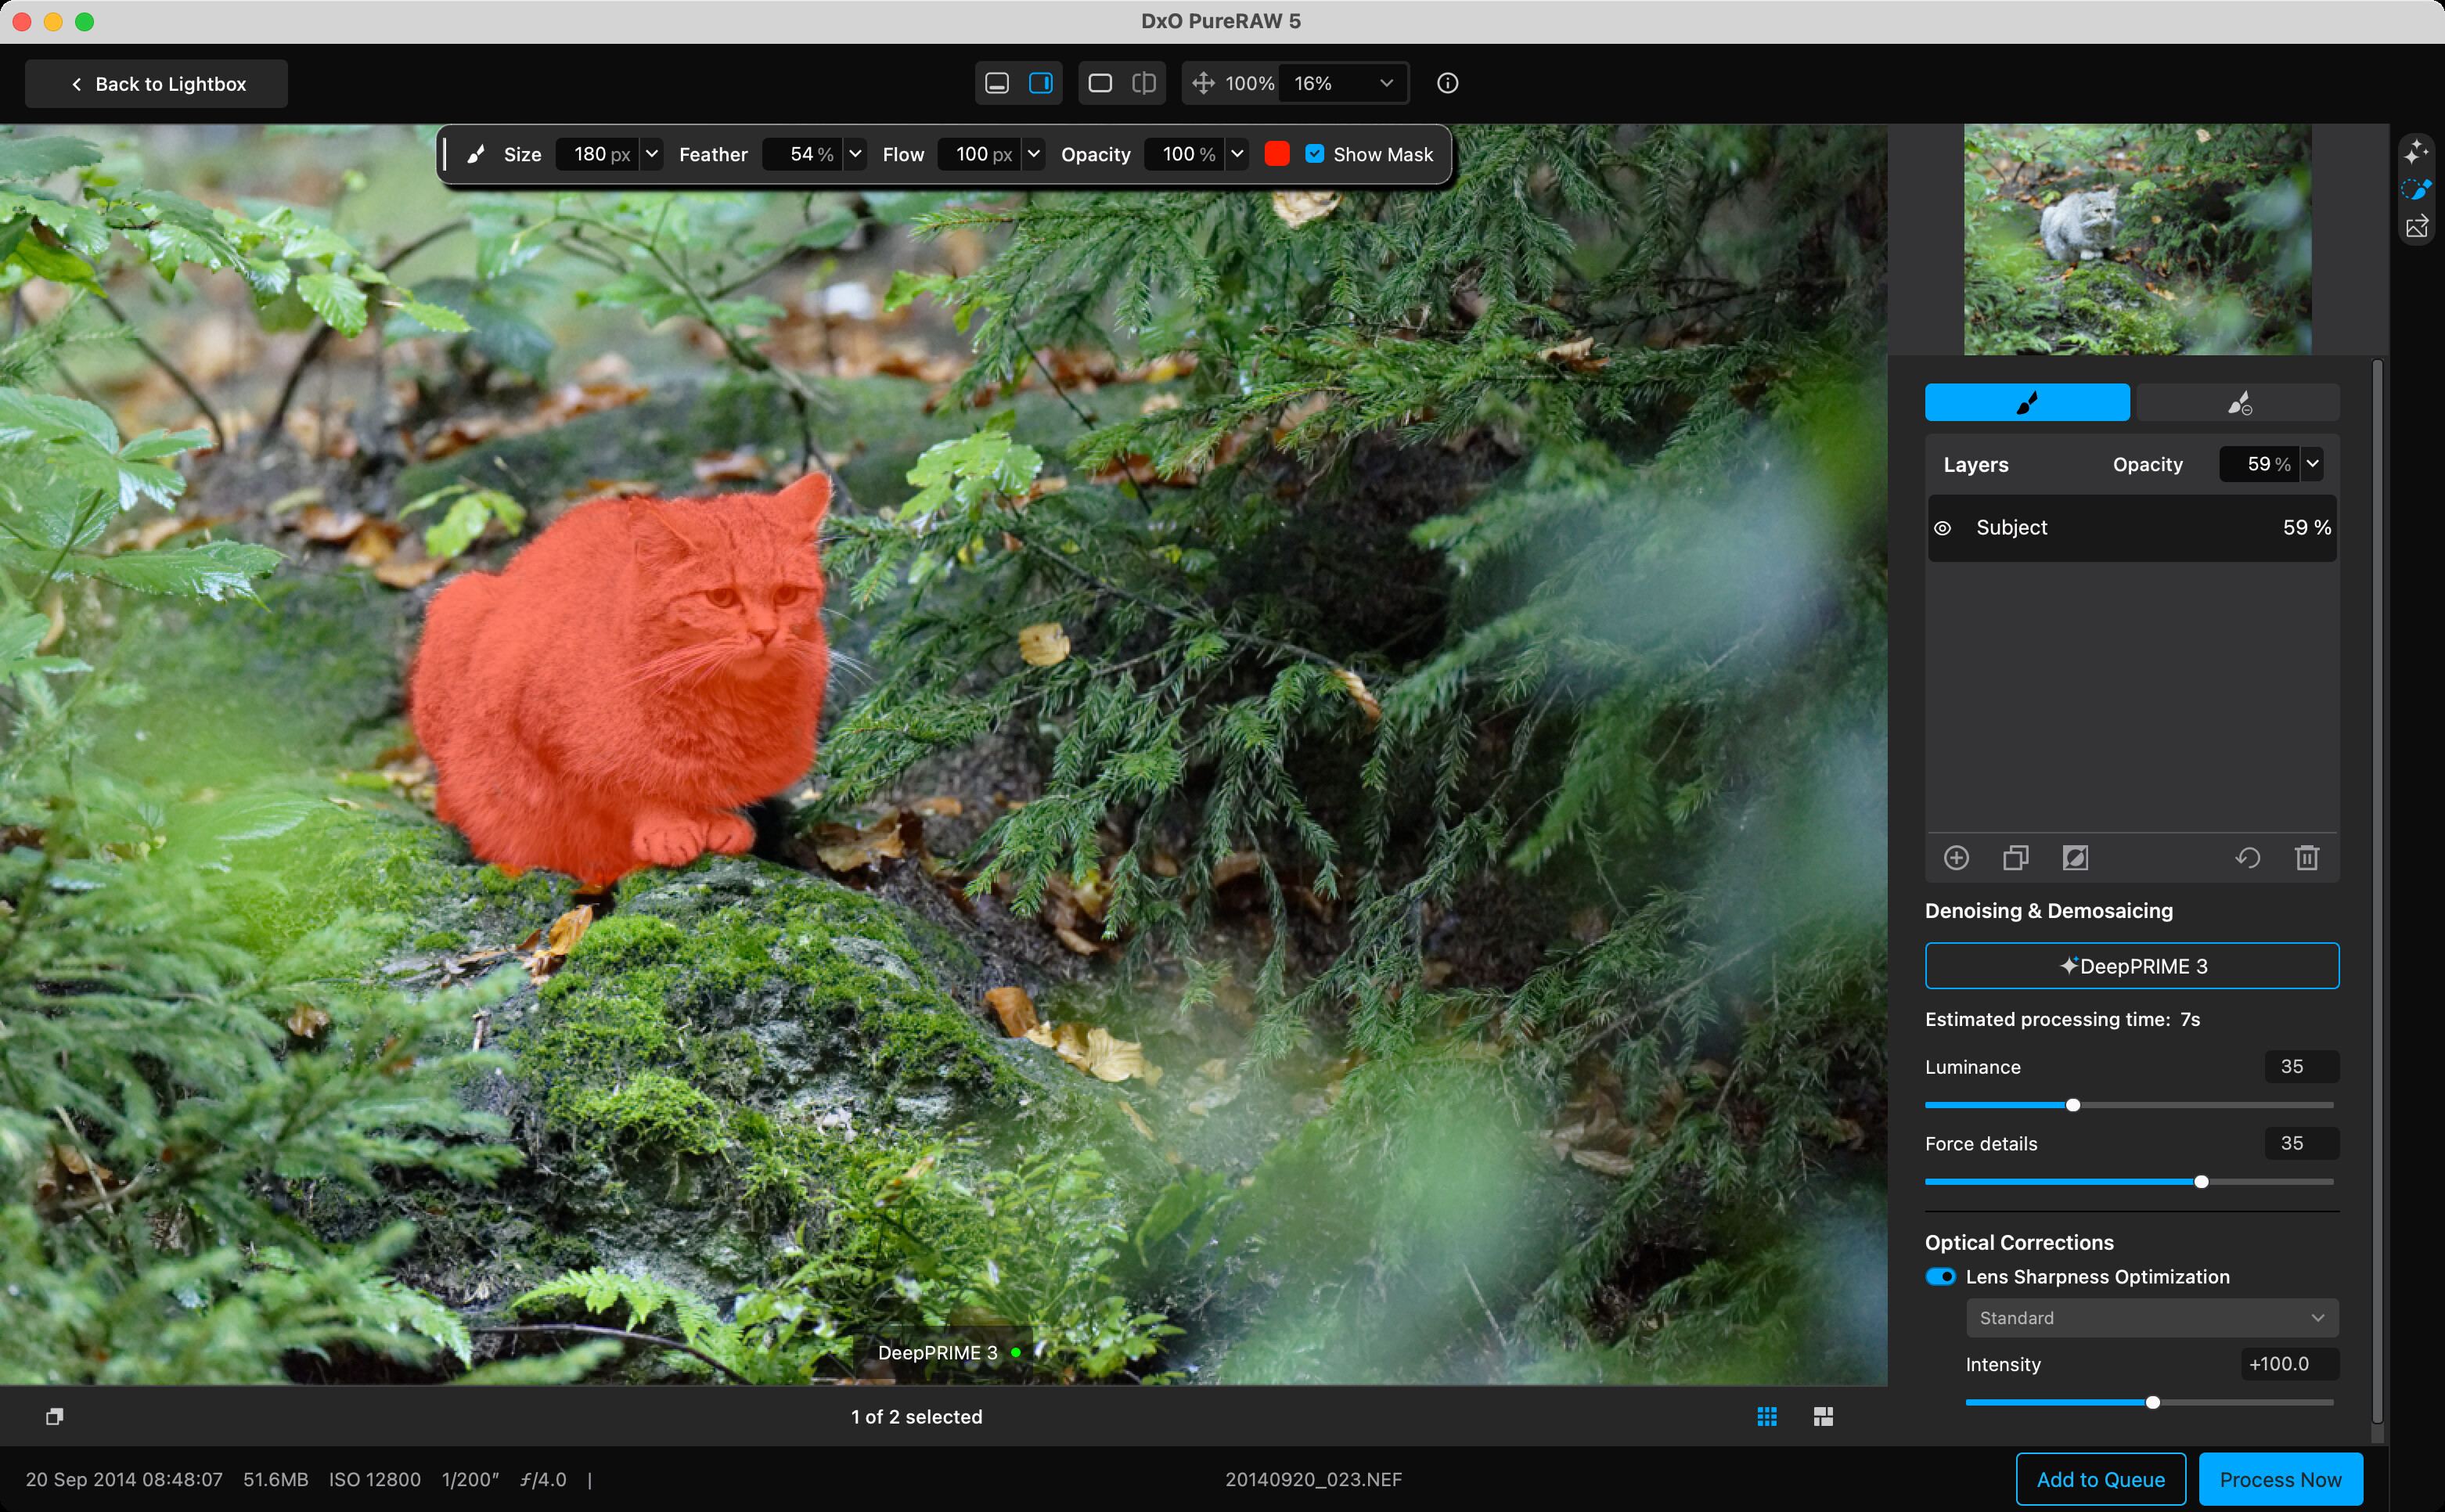Open the red mask color swatch
Viewport: 2445px width, 1512px height.
[x=1277, y=154]
